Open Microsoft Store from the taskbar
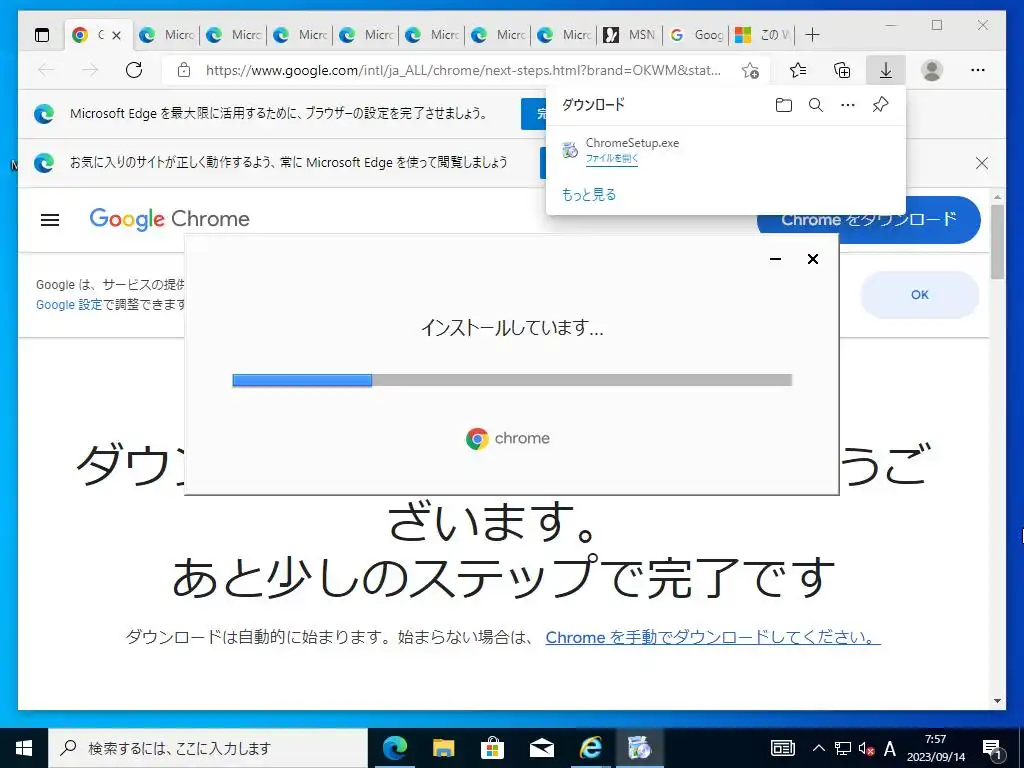Viewport: 1024px width, 768px height. click(x=492, y=748)
